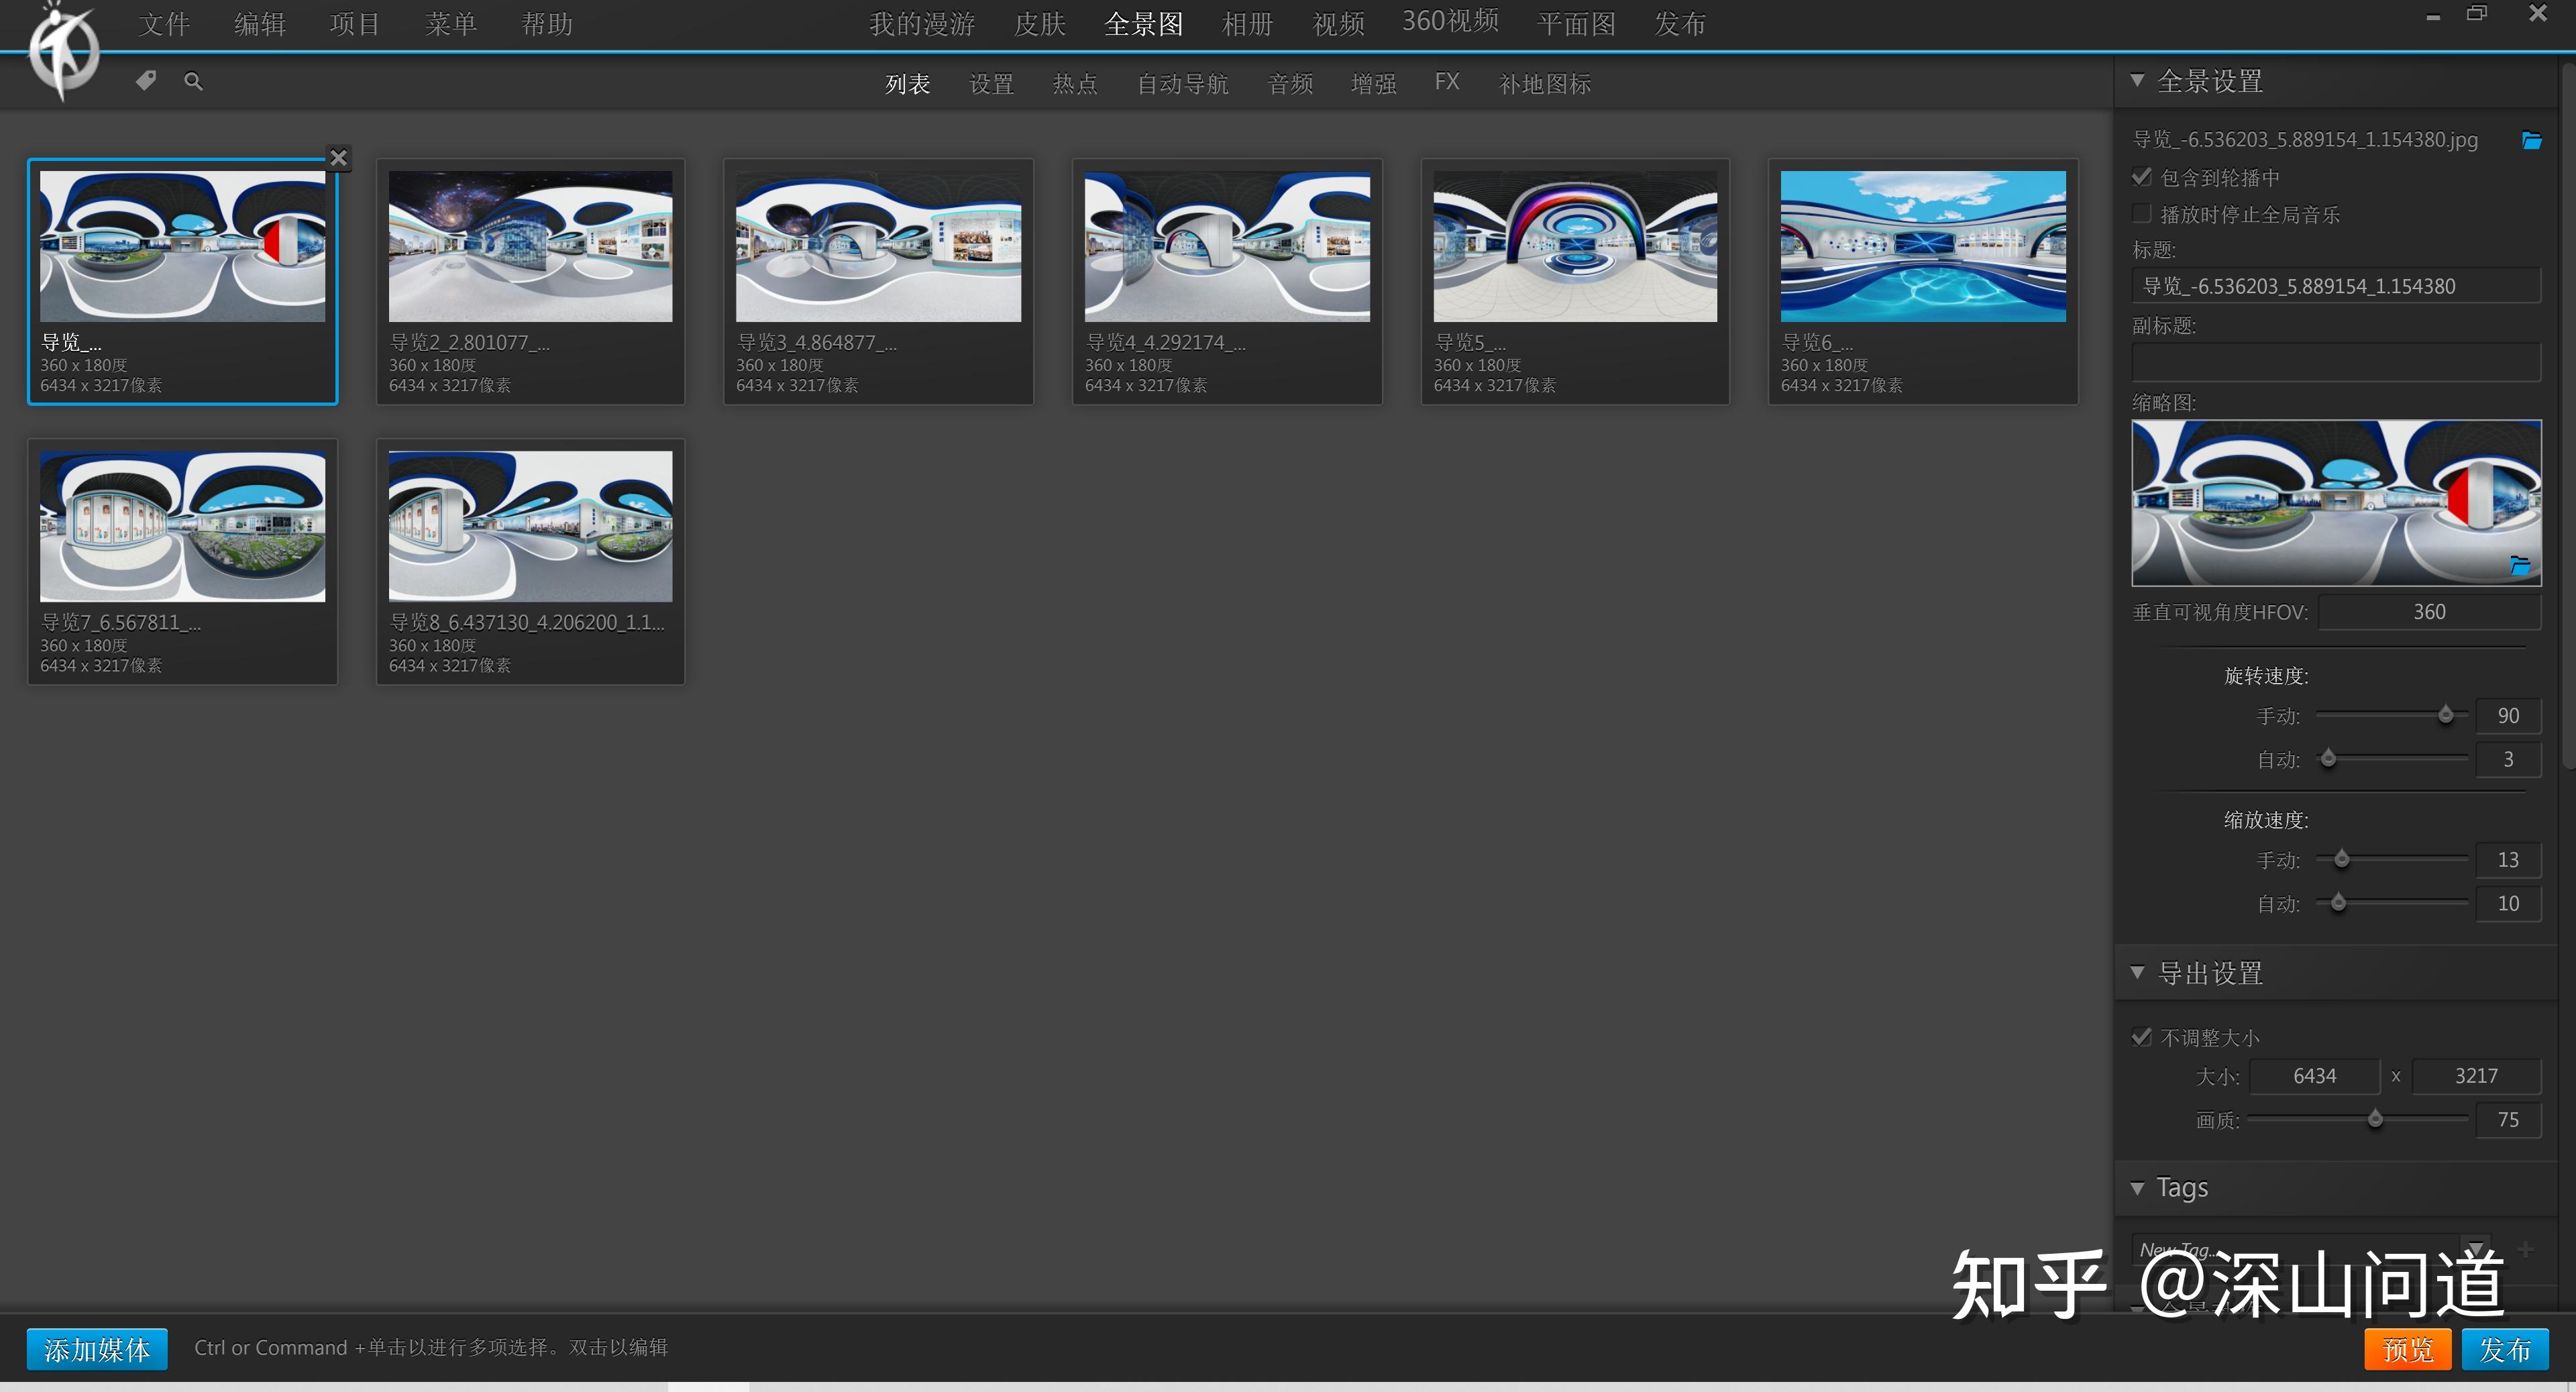Select the 导览6 panorama thumbnail
Image resolution: width=2576 pixels, height=1392 pixels.
[x=1922, y=281]
